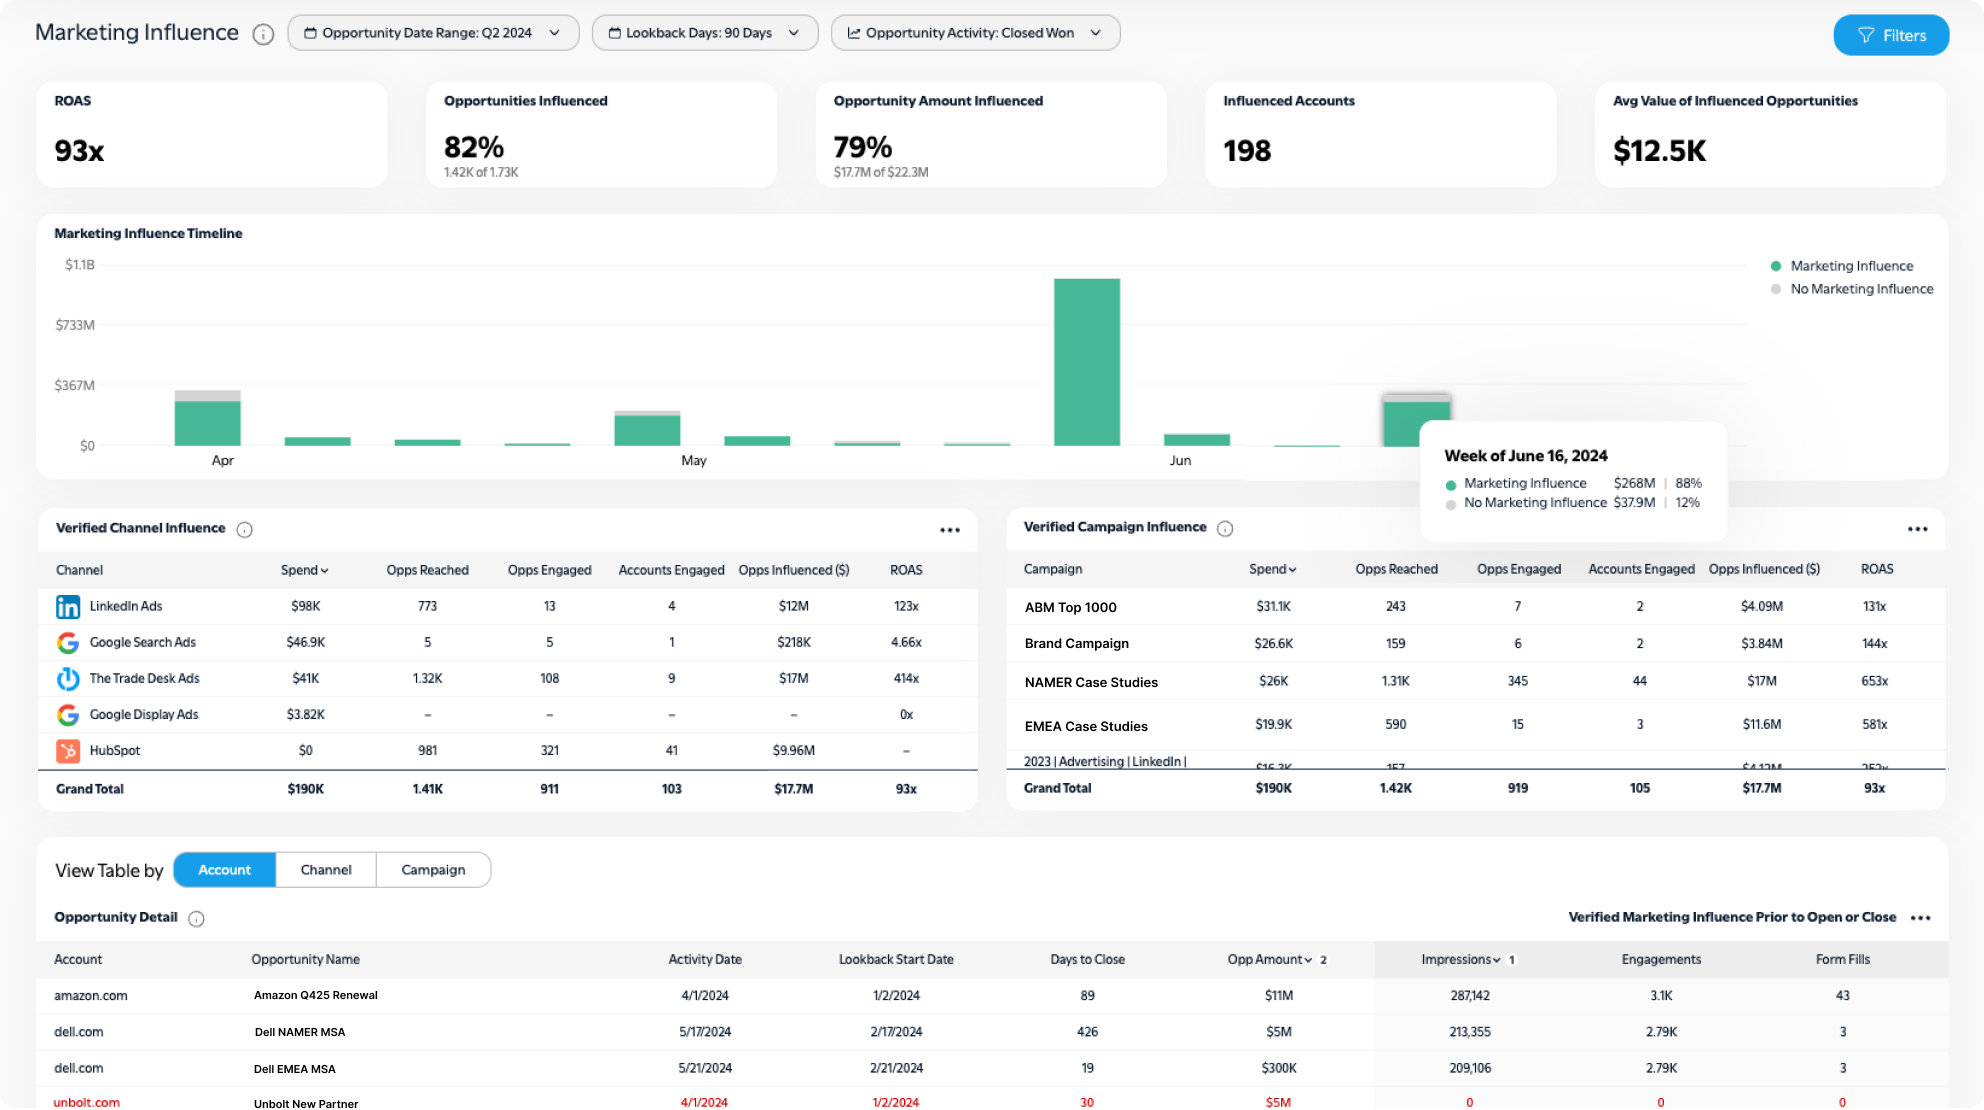Open three-dot menu of Verified Campaign Influence
The height and width of the screenshot is (1110, 1984).
1916,529
